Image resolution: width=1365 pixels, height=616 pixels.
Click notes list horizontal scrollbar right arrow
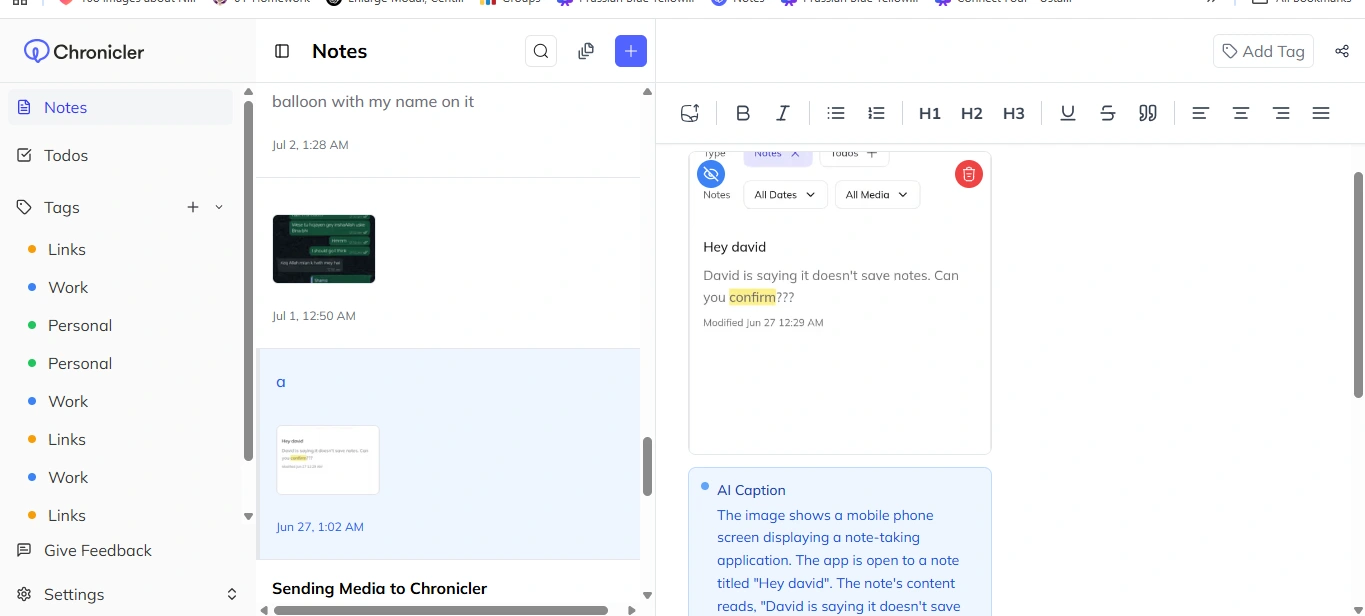[631, 610]
